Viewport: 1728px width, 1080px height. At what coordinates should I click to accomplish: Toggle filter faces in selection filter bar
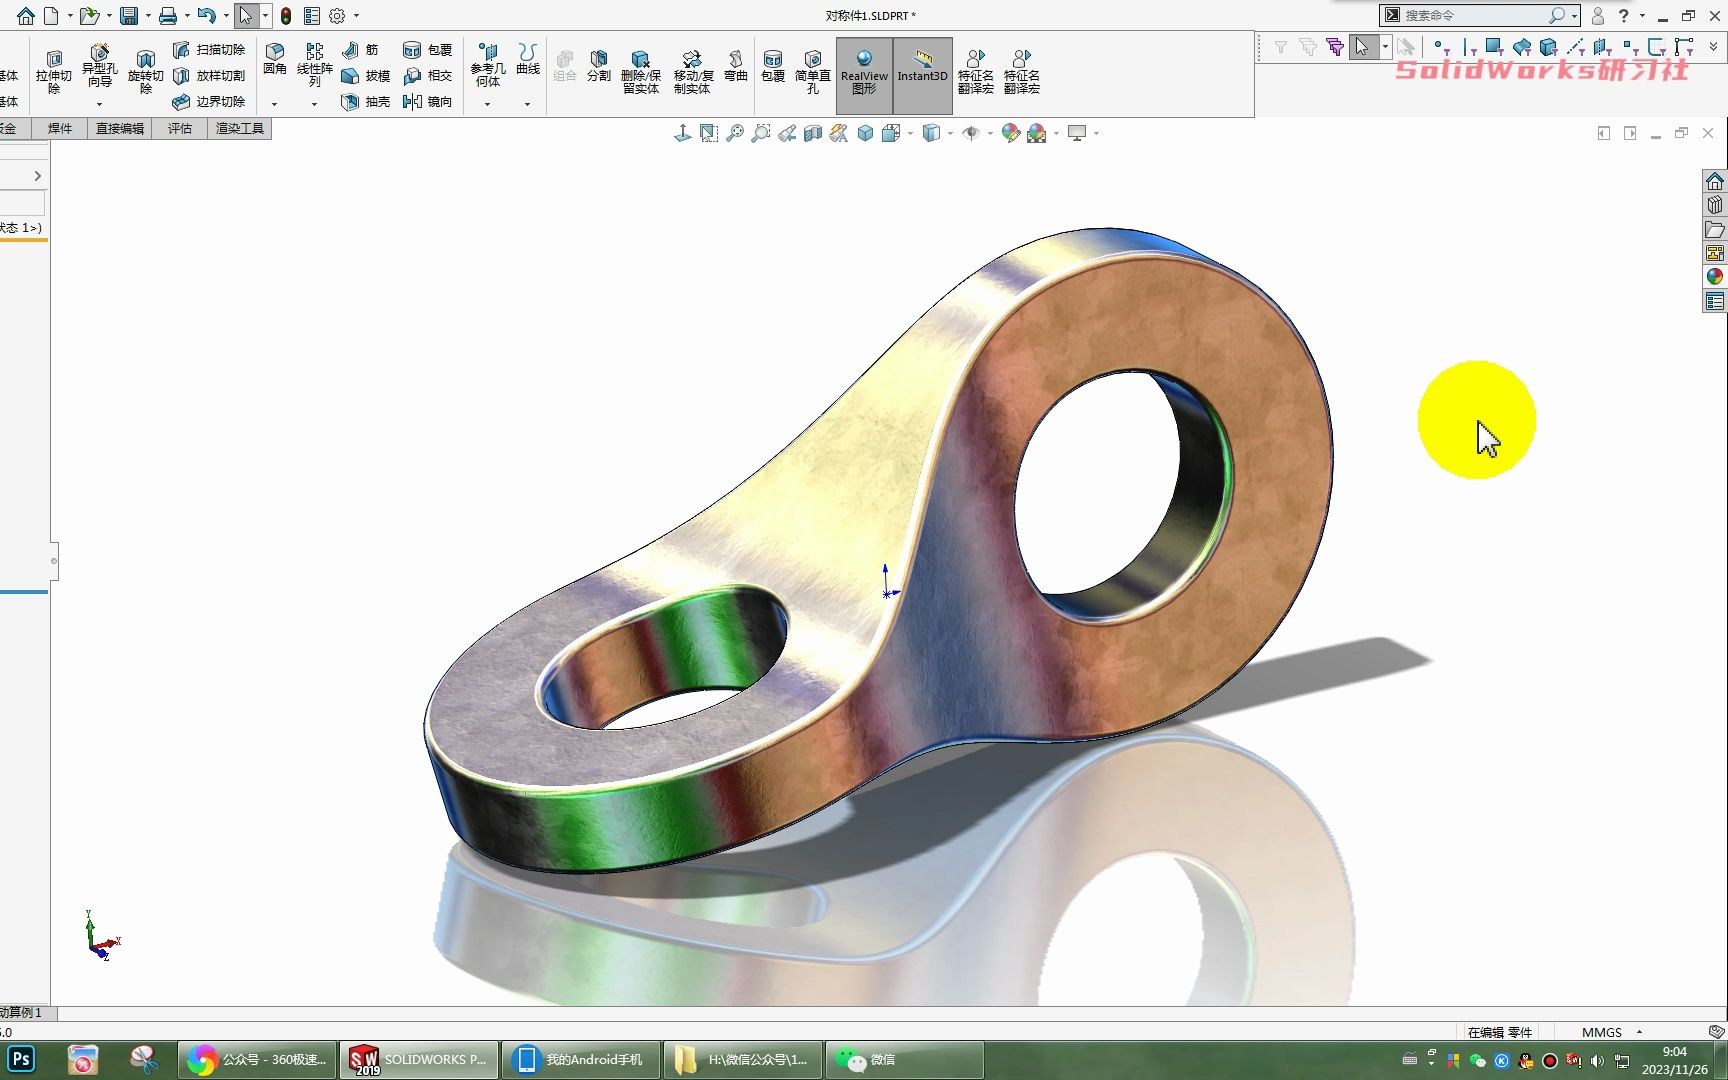(x=1494, y=47)
